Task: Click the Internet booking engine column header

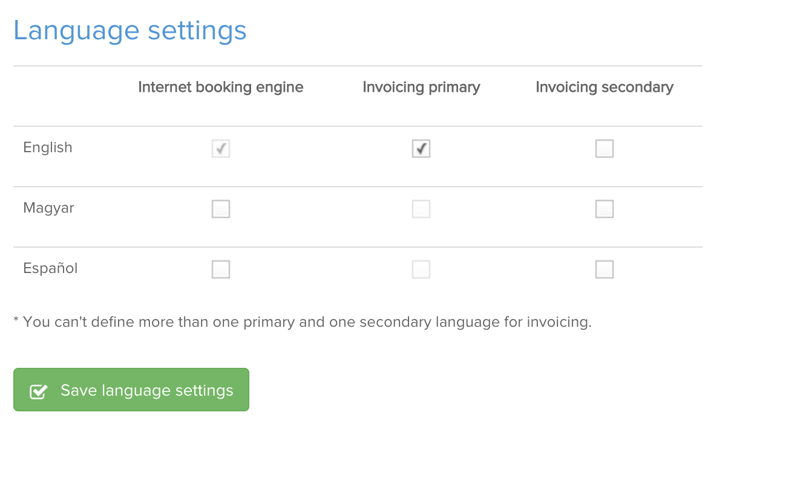Action: (x=221, y=87)
